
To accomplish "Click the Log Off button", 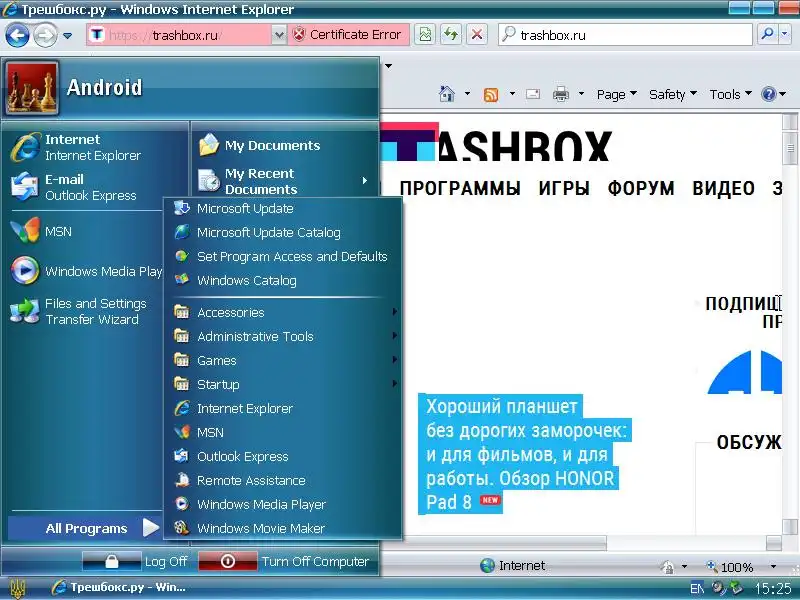I will [x=136, y=561].
